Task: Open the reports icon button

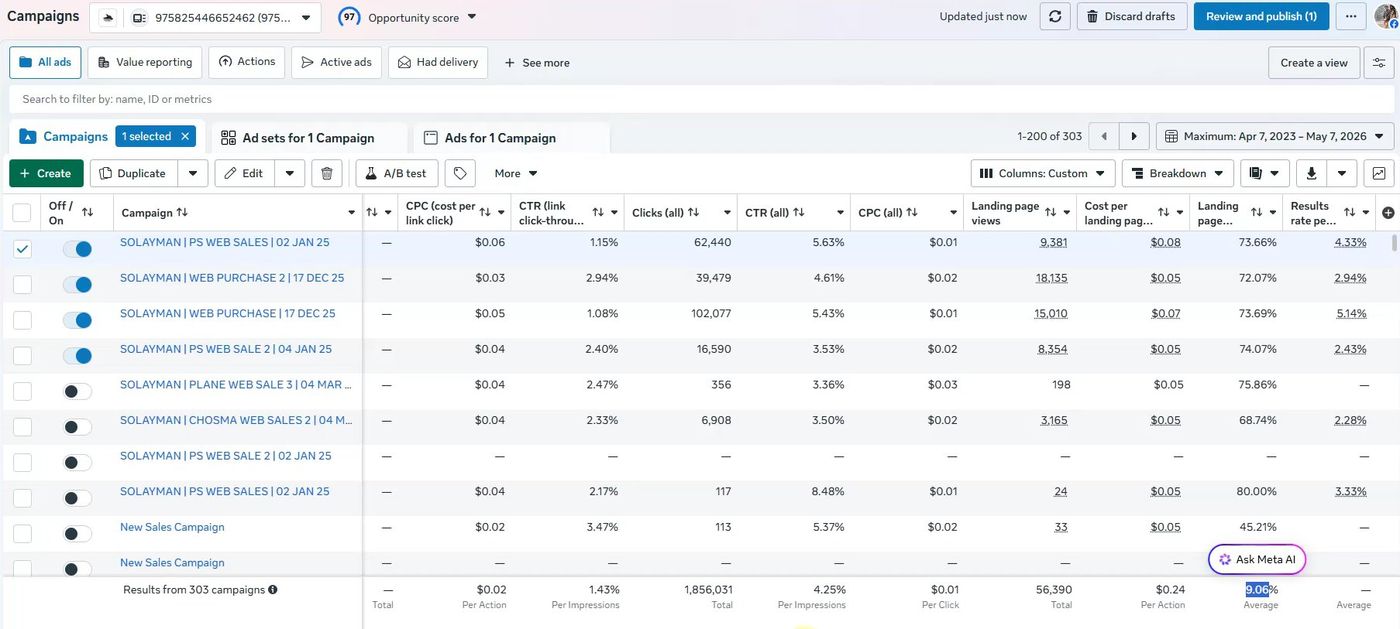Action: pos(1264,173)
